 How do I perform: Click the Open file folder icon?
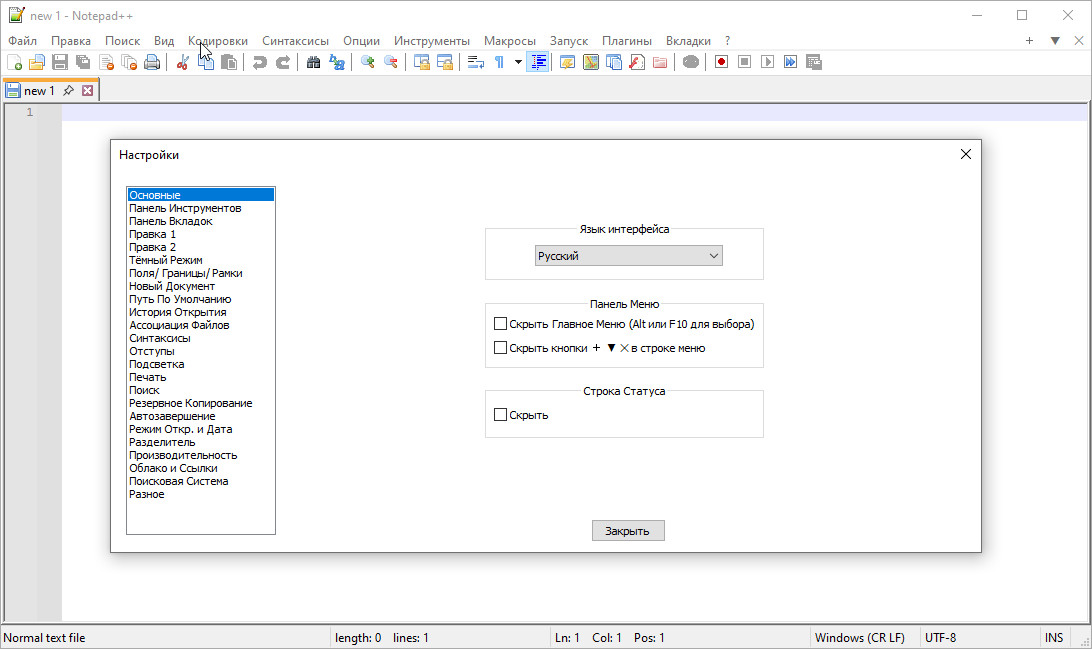(37, 62)
